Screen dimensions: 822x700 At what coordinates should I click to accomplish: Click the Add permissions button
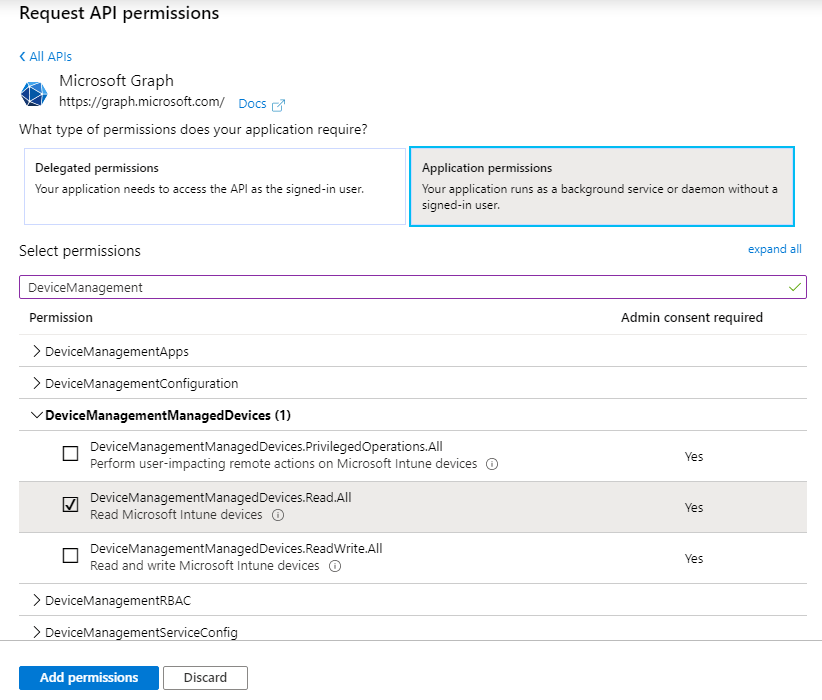(89, 678)
